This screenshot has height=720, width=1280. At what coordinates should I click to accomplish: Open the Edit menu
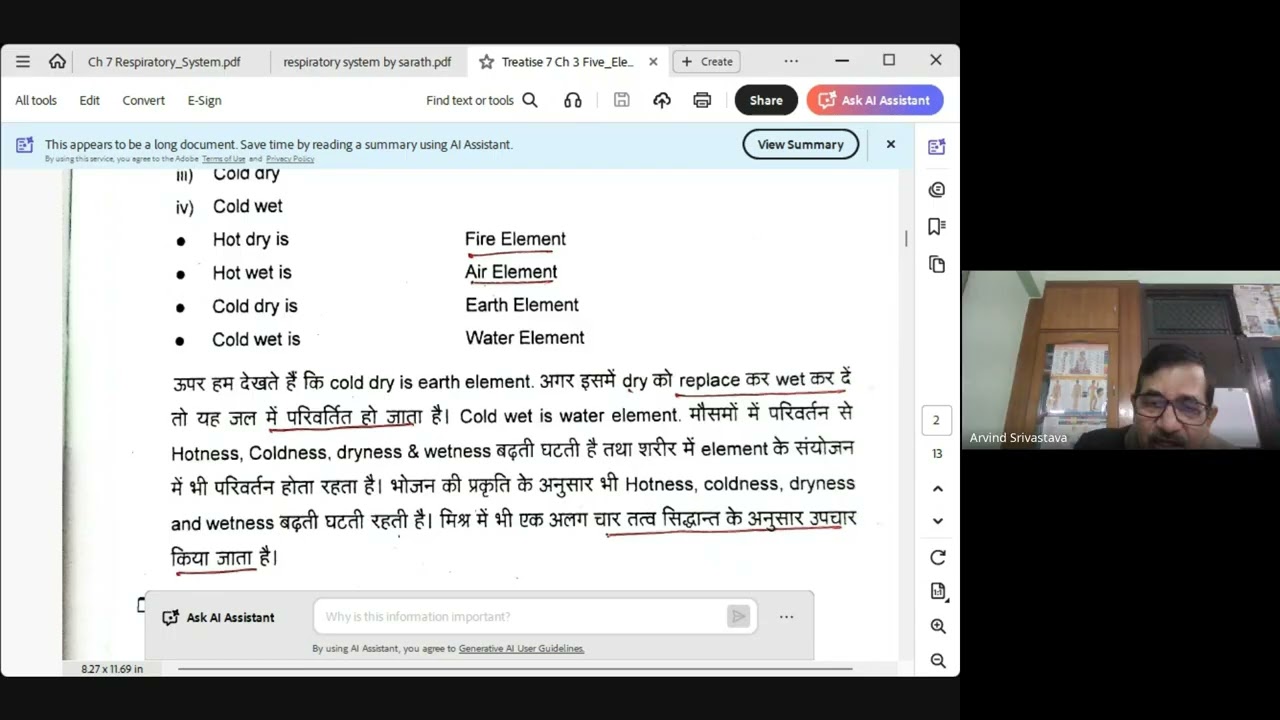pyautogui.click(x=90, y=100)
